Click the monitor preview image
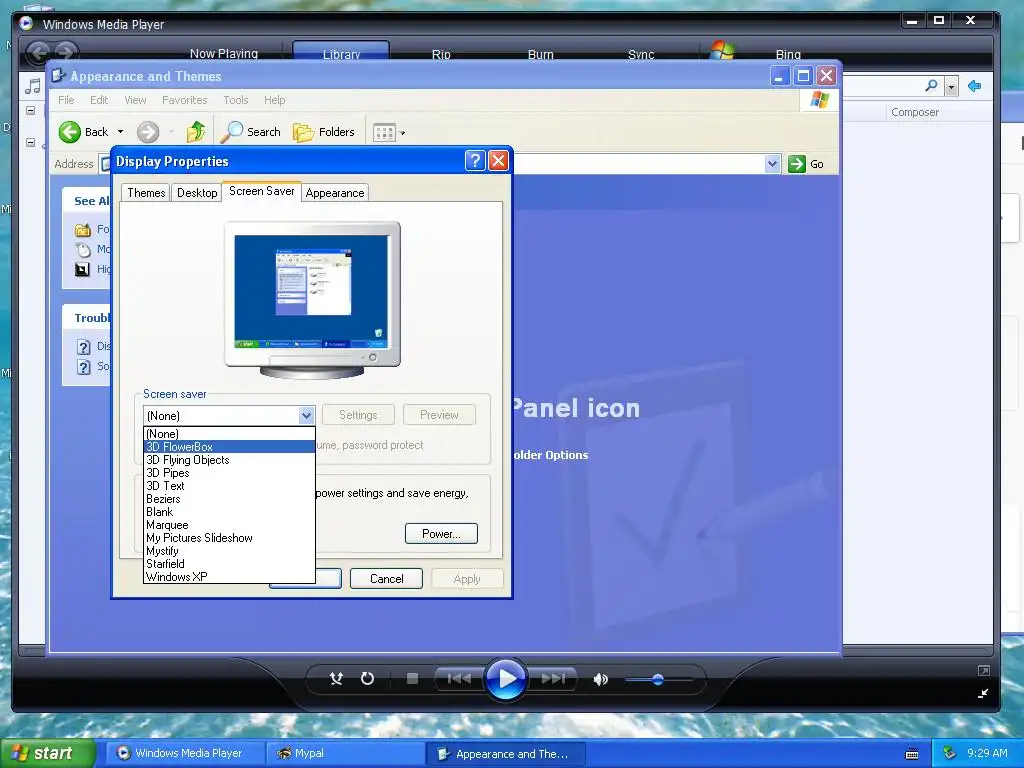The width and height of the screenshot is (1024, 768). [312, 300]
